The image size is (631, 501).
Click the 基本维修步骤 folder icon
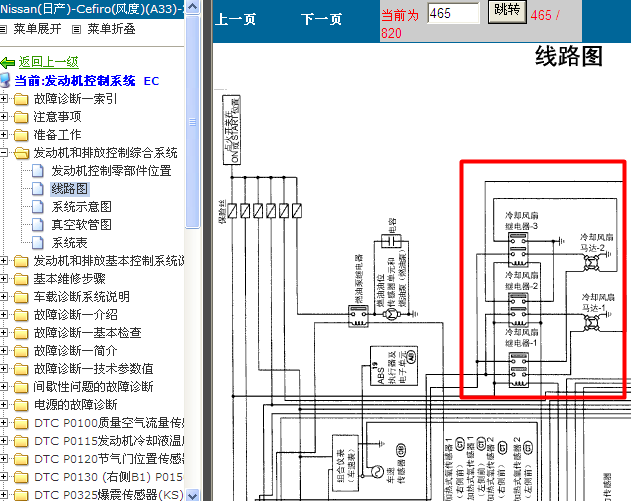click(x=21, y=279)
